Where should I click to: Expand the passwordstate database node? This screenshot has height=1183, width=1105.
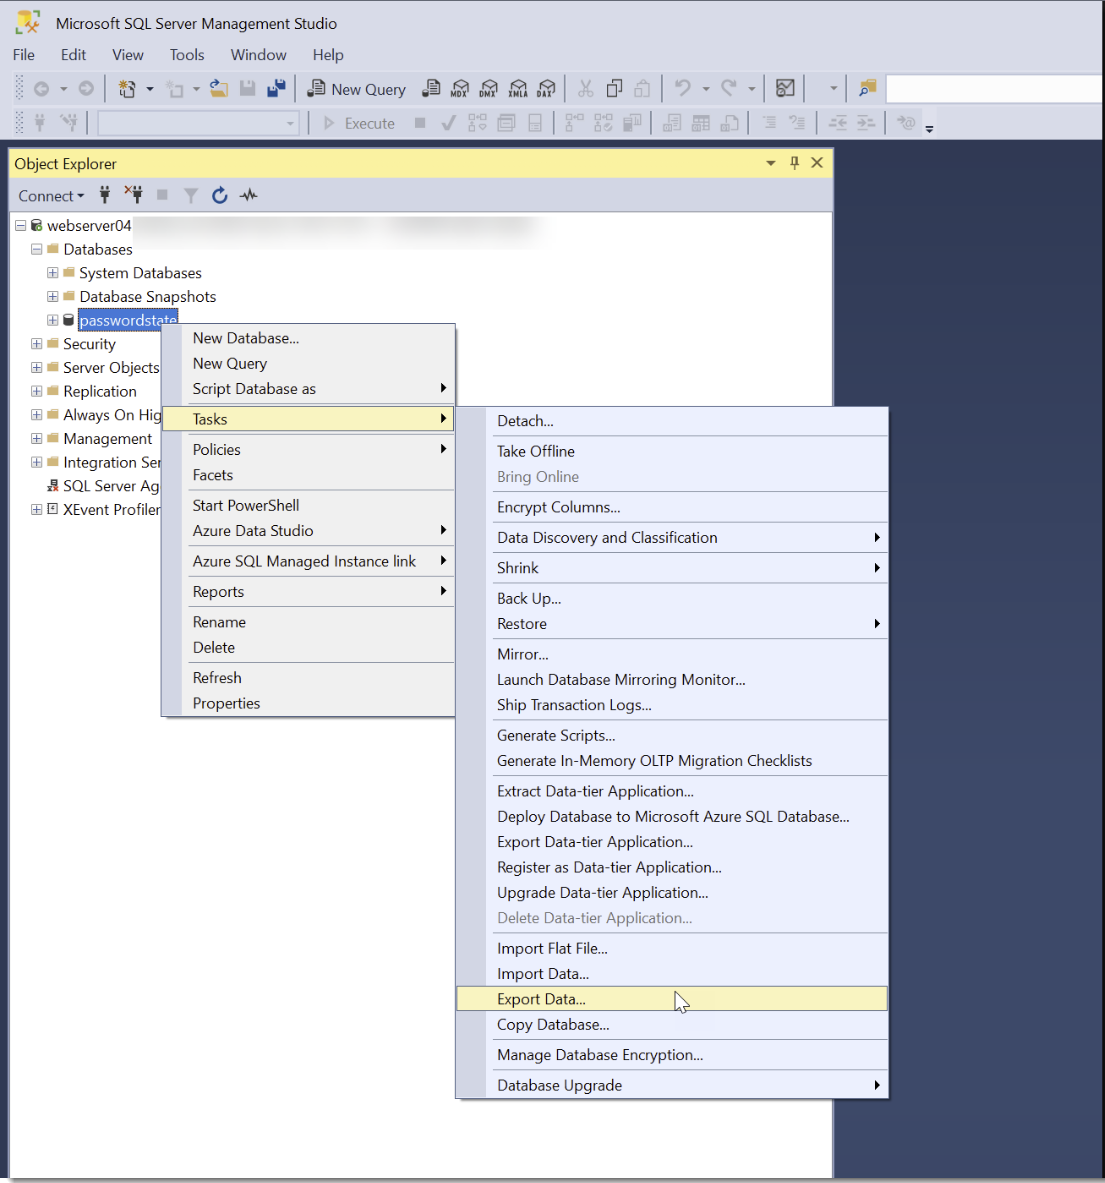pyautogui.click(x=52, y=320)
